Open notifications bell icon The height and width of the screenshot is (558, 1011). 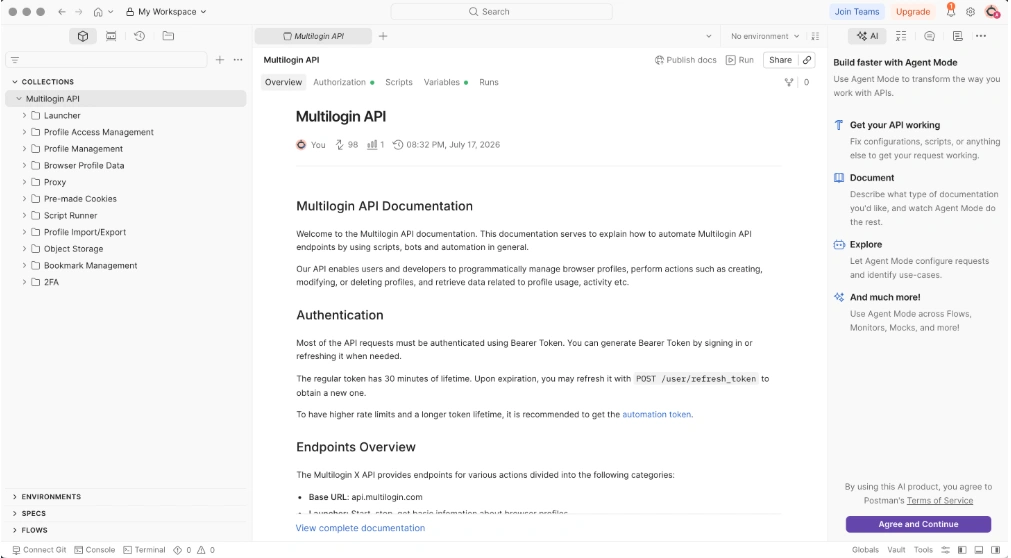click(950, 11)
